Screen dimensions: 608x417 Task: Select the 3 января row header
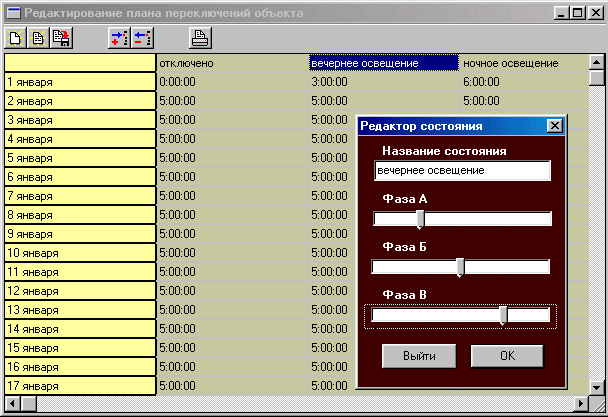80,120
